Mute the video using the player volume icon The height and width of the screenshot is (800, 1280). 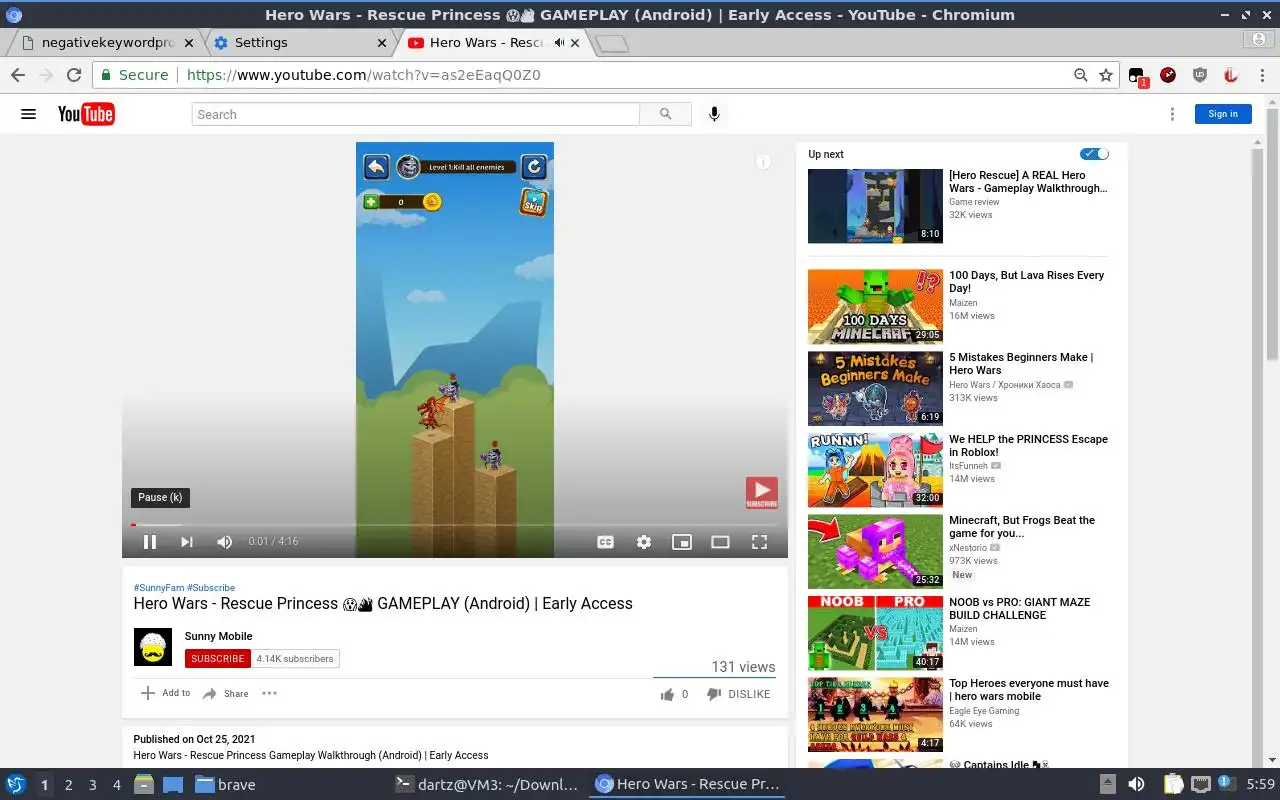click(224, 542)
